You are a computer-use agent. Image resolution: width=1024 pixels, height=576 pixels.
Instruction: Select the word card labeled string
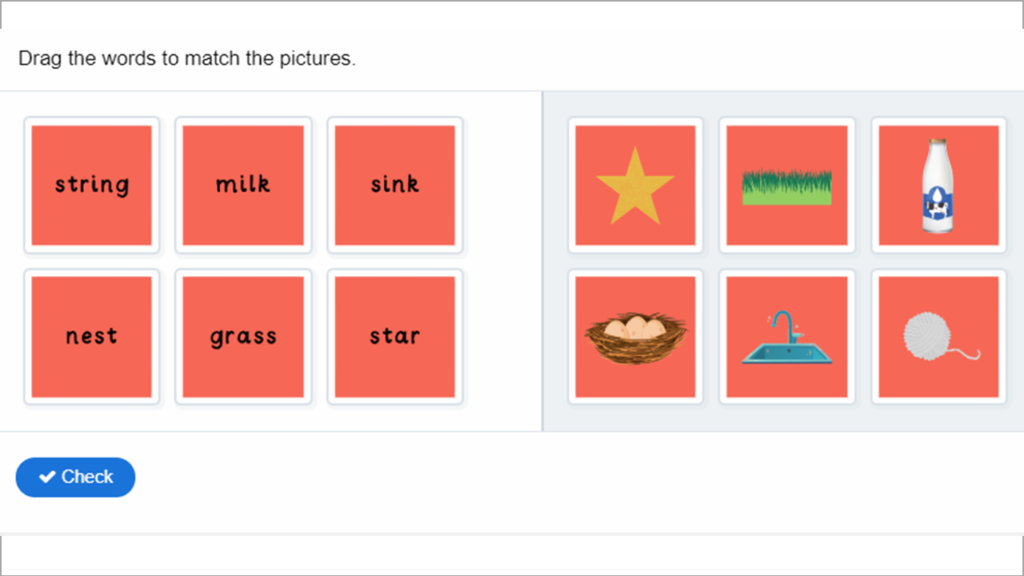(91, 185)
